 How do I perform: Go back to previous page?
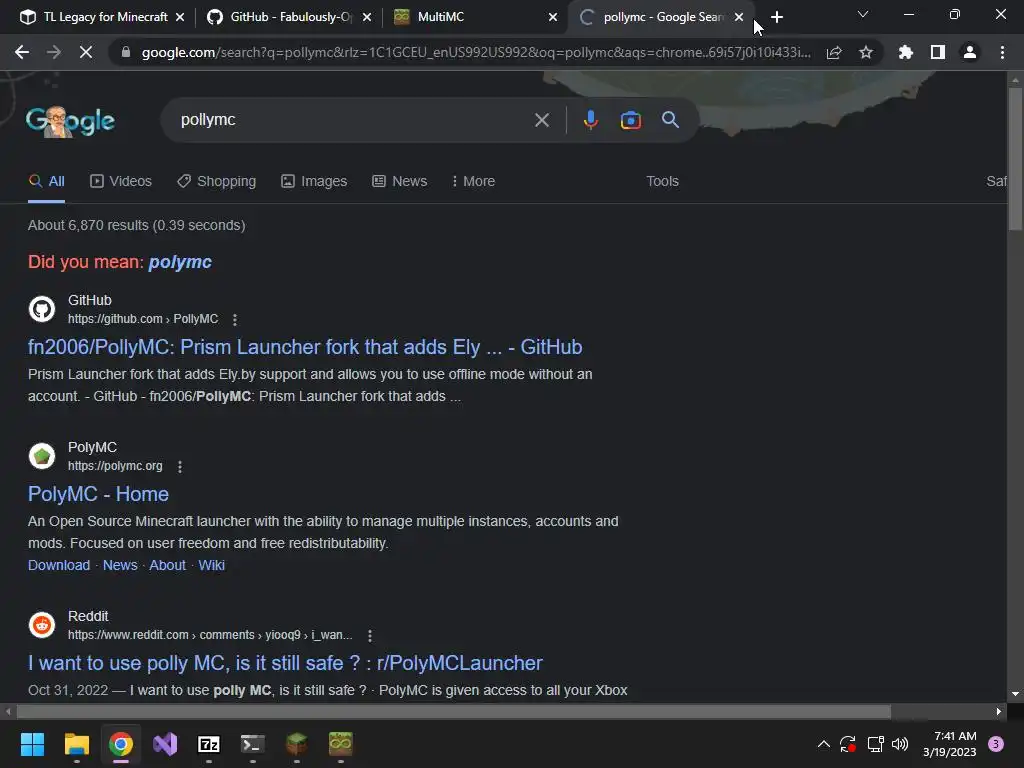point(22,52)
